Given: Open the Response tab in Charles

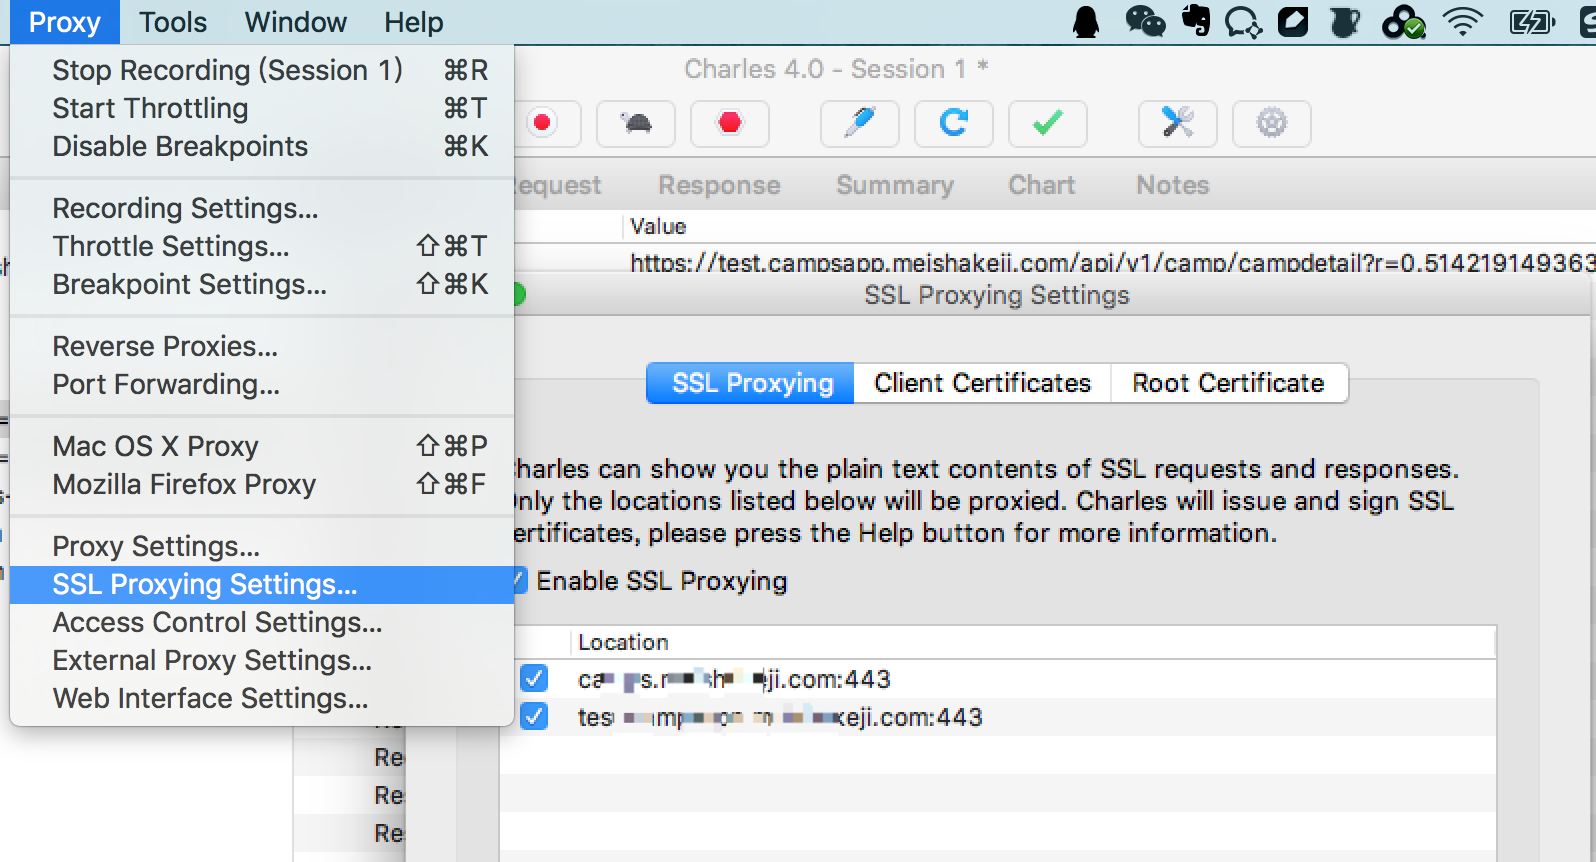Looking at the screenshot, I should [x=719, y=185].
